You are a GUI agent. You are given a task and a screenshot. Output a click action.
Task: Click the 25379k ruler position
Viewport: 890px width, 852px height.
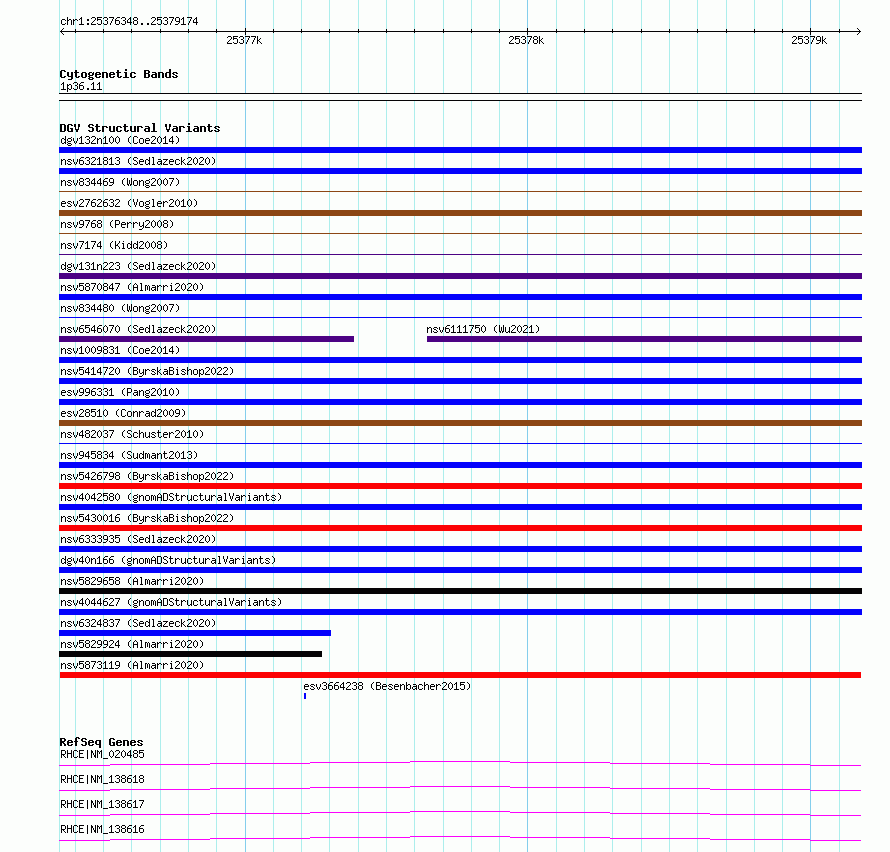click(x=809, y=40)
